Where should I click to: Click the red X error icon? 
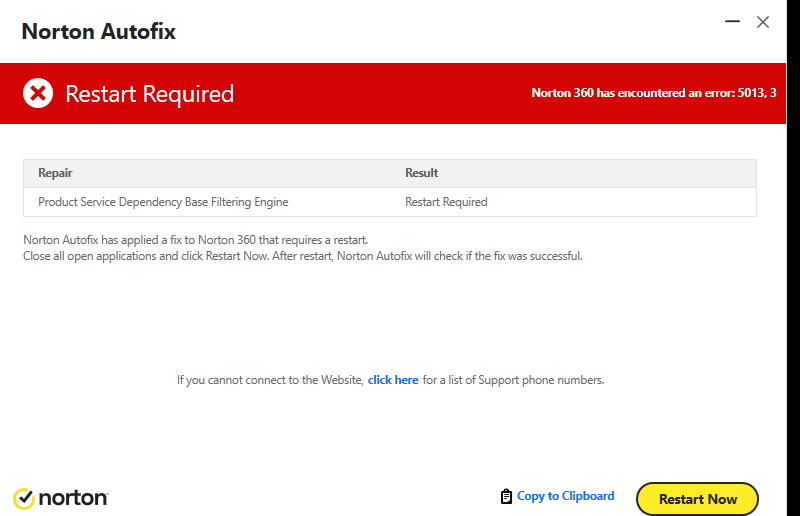(38, 93)
